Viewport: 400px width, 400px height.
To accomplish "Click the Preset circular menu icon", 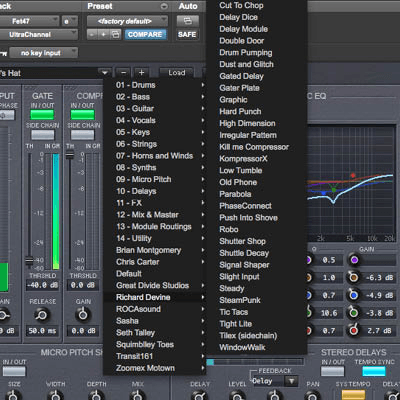I will coord(164,6).
